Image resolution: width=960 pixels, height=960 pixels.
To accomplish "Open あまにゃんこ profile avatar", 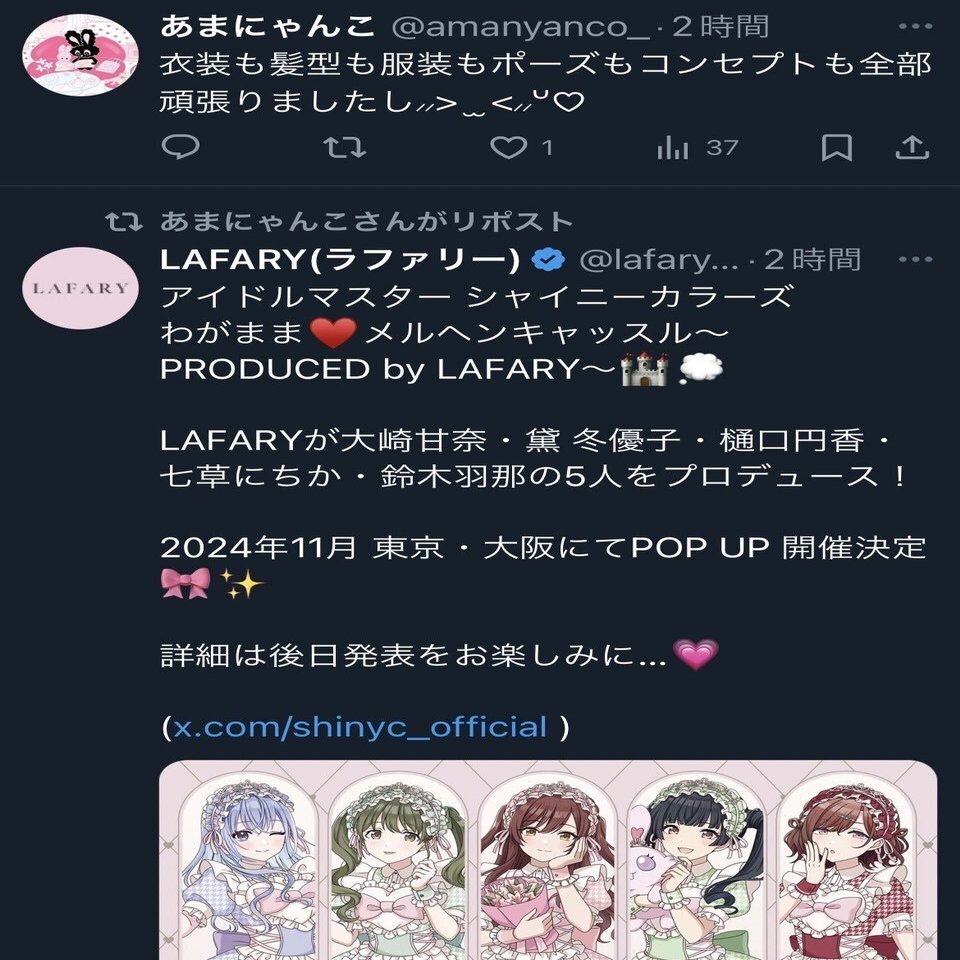I will pos(80,54).
